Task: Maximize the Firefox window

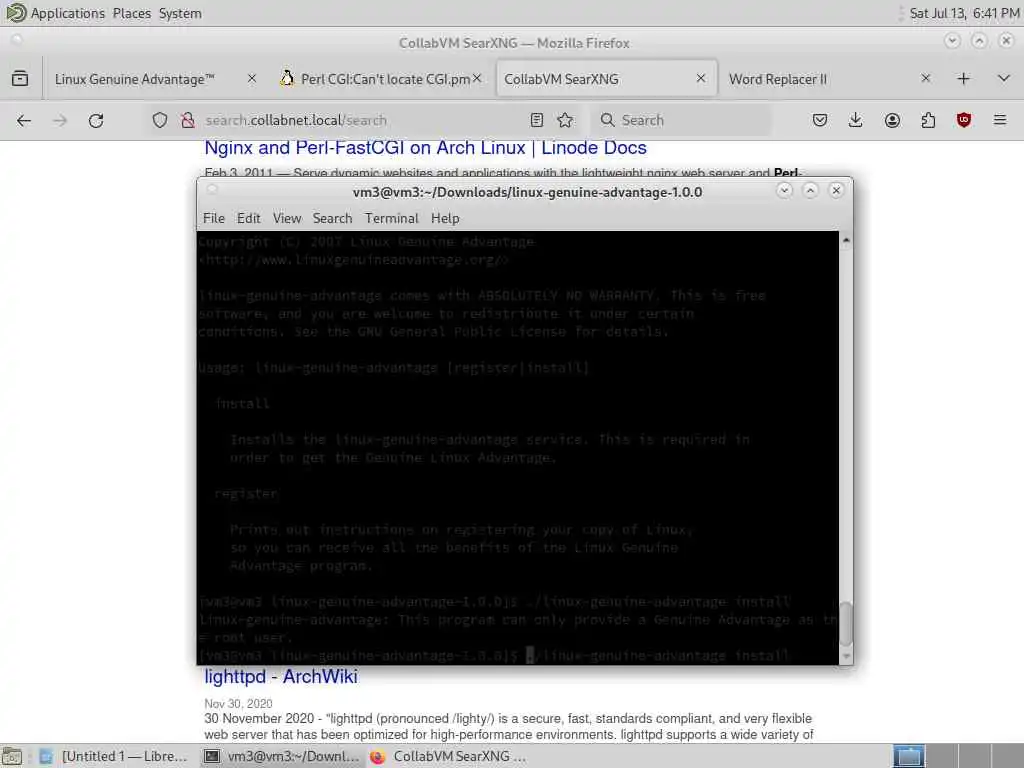Action: [979, 40]
